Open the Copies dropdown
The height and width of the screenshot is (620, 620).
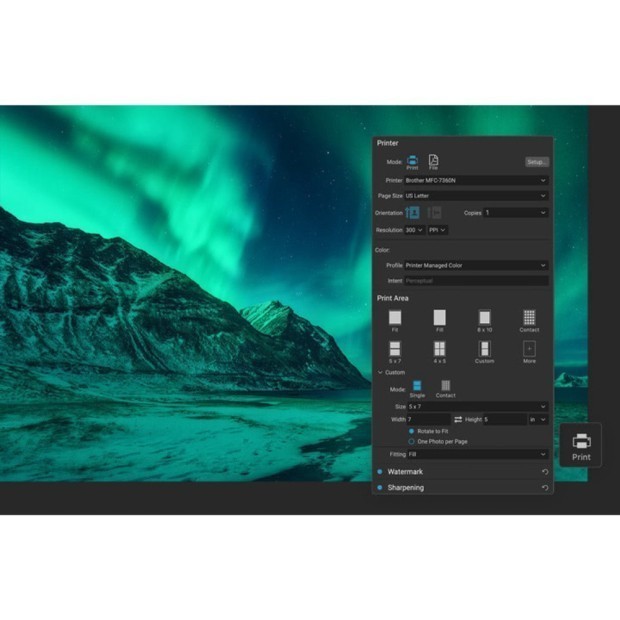point(516,213)
